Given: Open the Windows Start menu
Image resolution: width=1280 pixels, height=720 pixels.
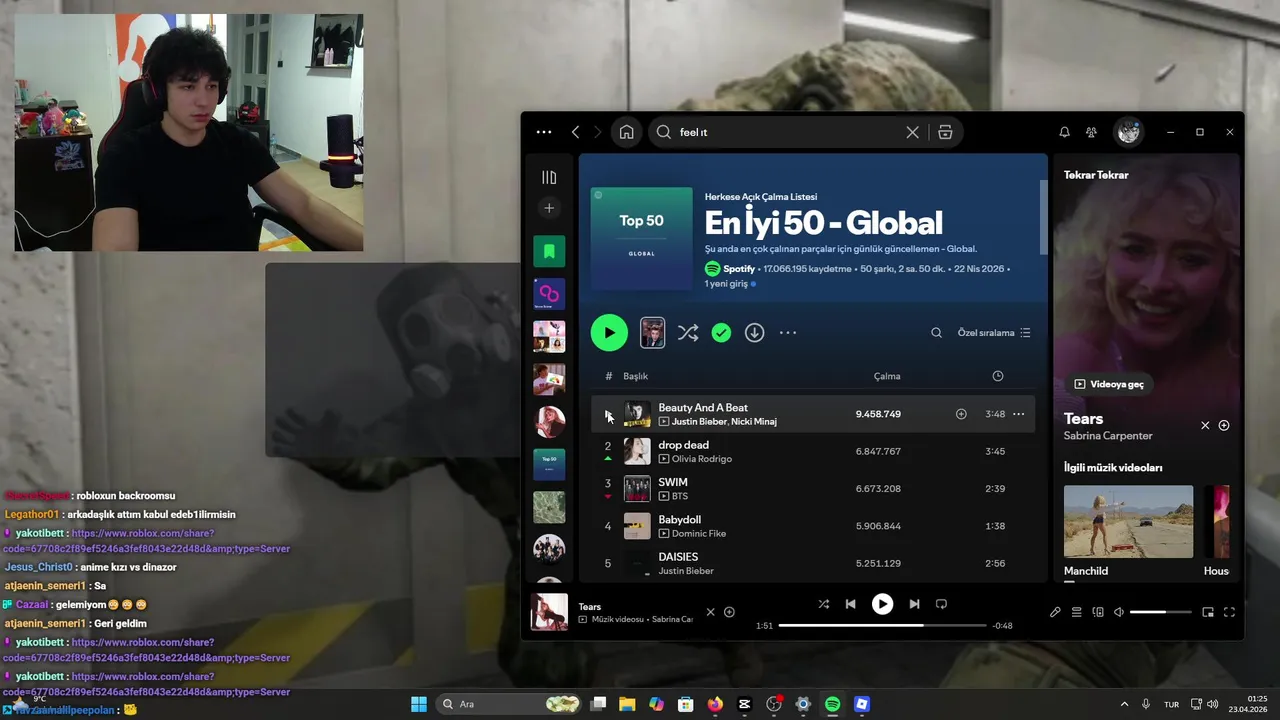Looking at the screenshot, I should (x=419, y=704).
